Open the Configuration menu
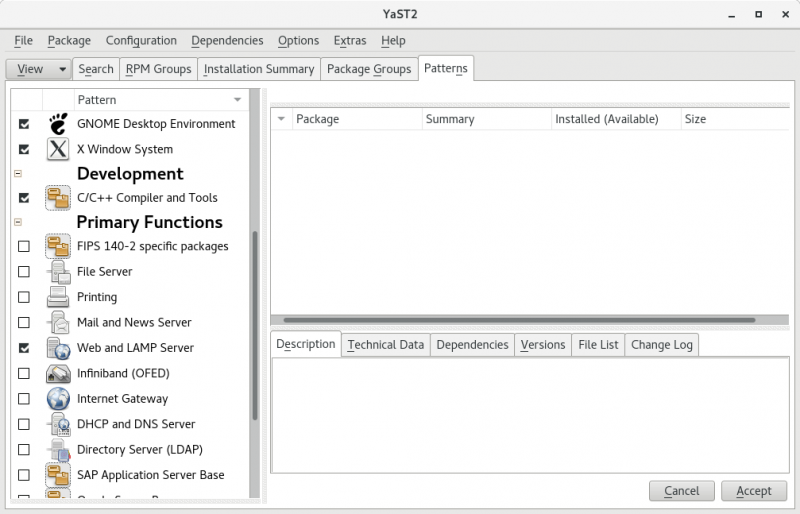The height and width of the screenshot is (514, 800). click(x=141, y=41)
